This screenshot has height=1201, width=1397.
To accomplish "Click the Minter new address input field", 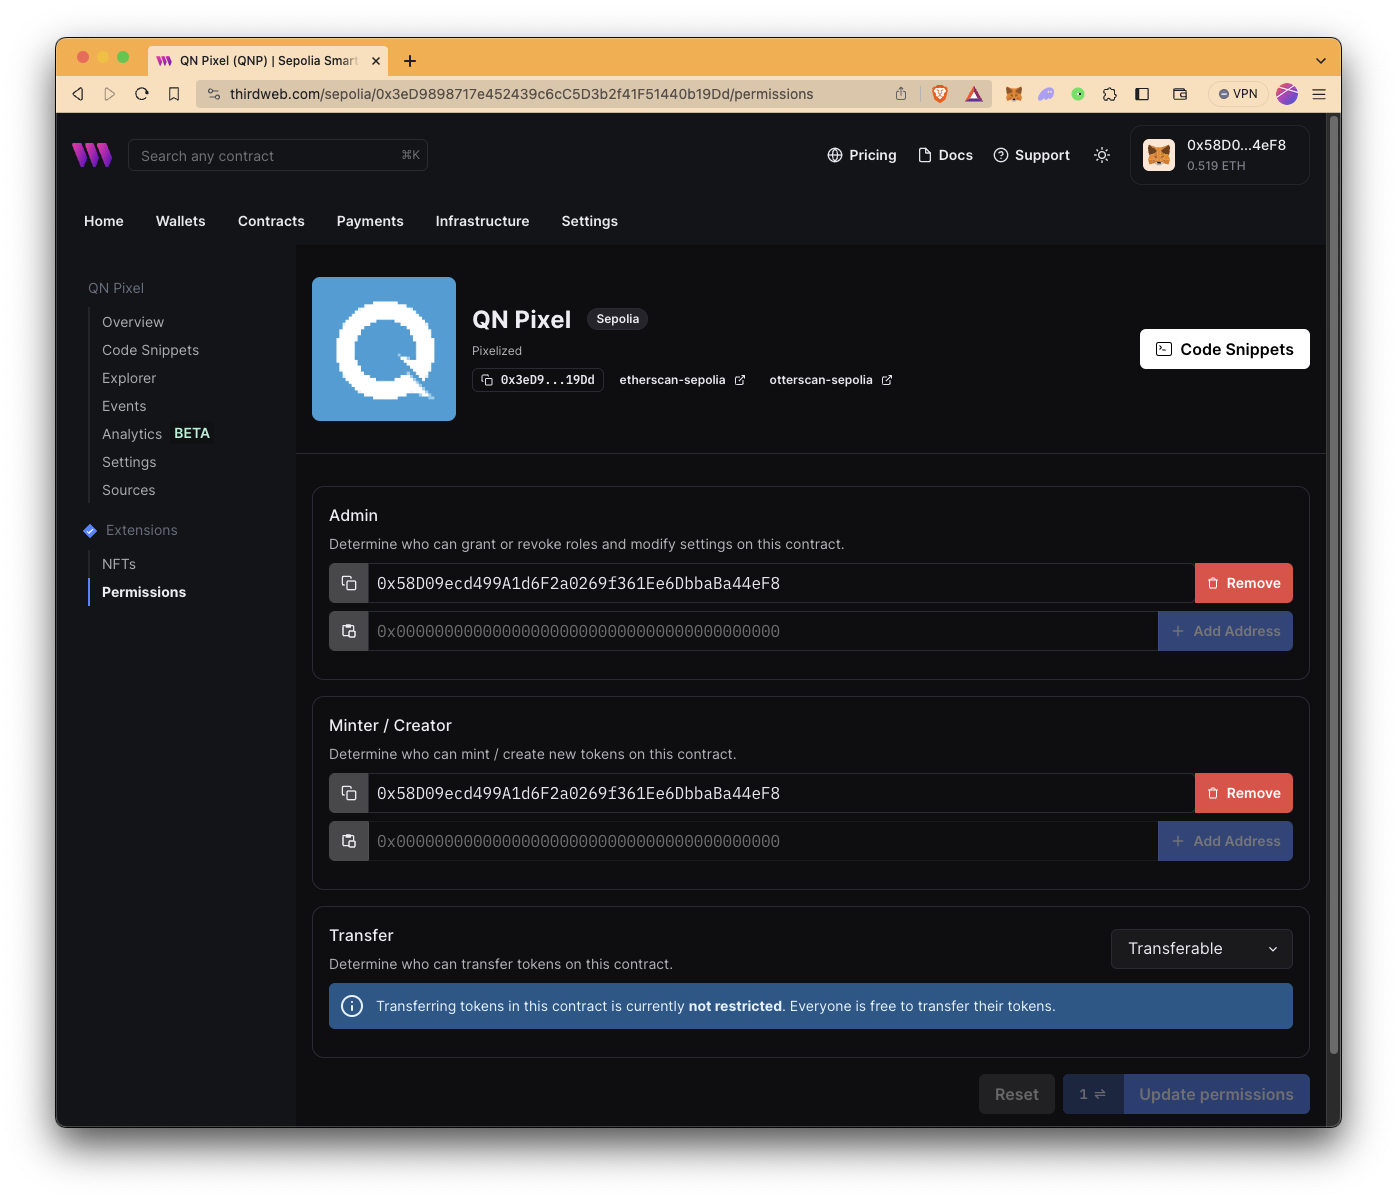I will tap(763, 841).
